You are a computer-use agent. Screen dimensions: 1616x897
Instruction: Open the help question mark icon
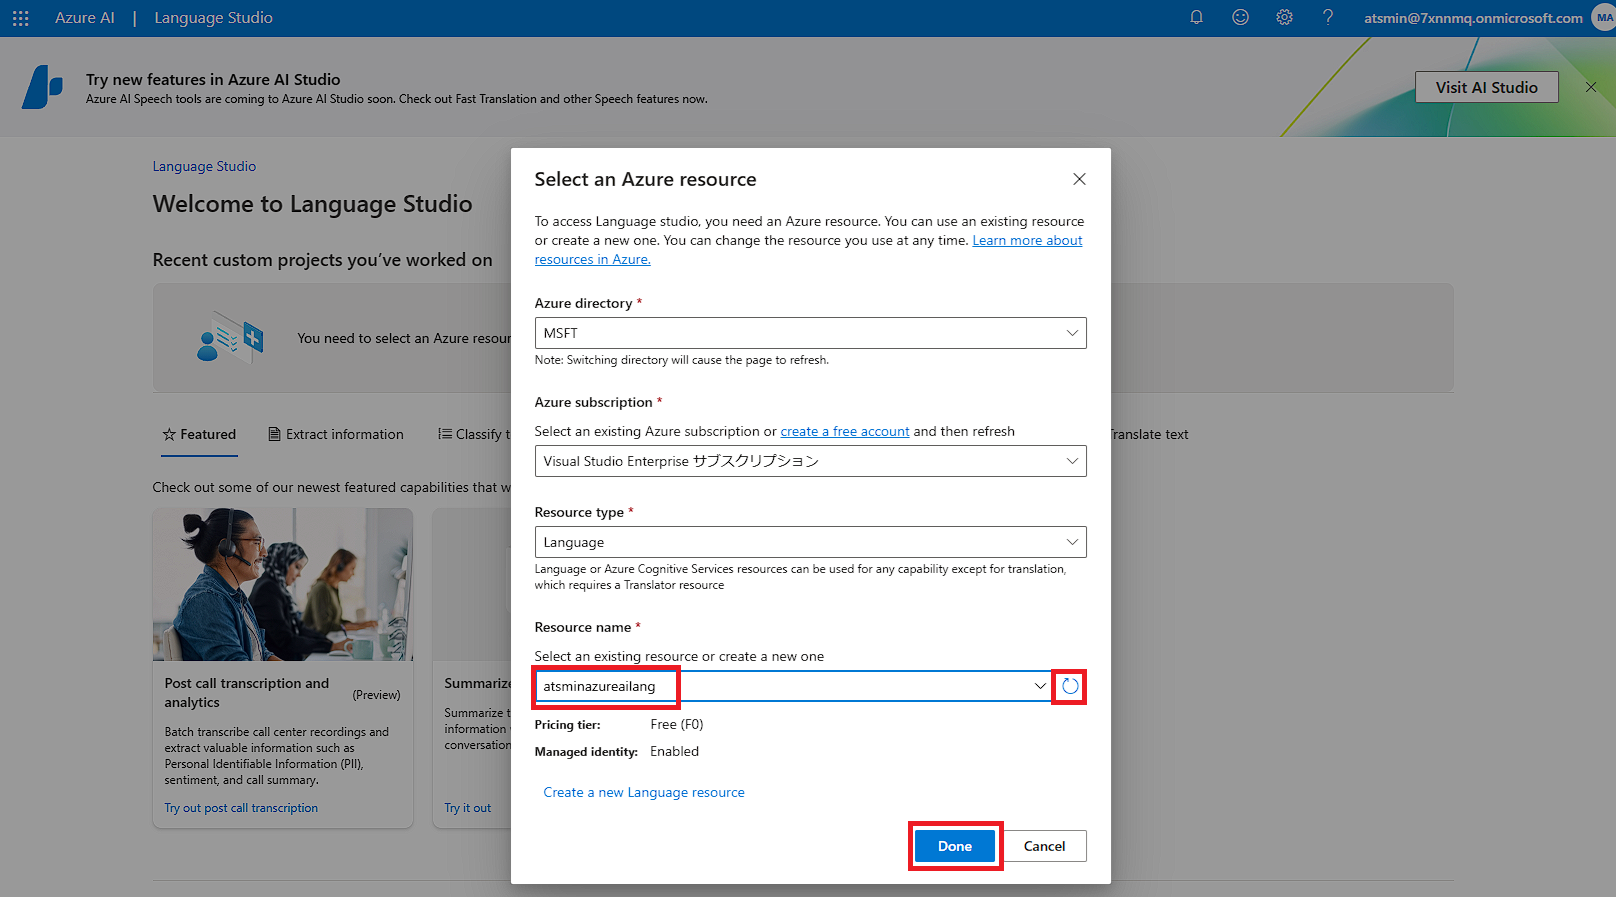pos(1328,17)
